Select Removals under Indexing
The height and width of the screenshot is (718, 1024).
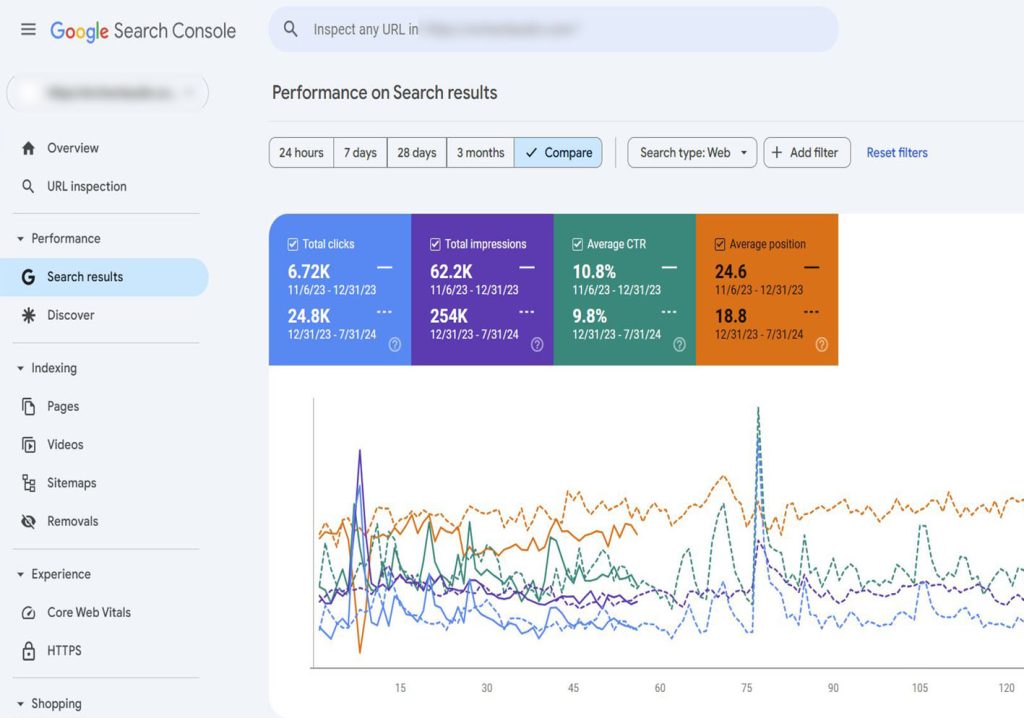tap(71, 521)
